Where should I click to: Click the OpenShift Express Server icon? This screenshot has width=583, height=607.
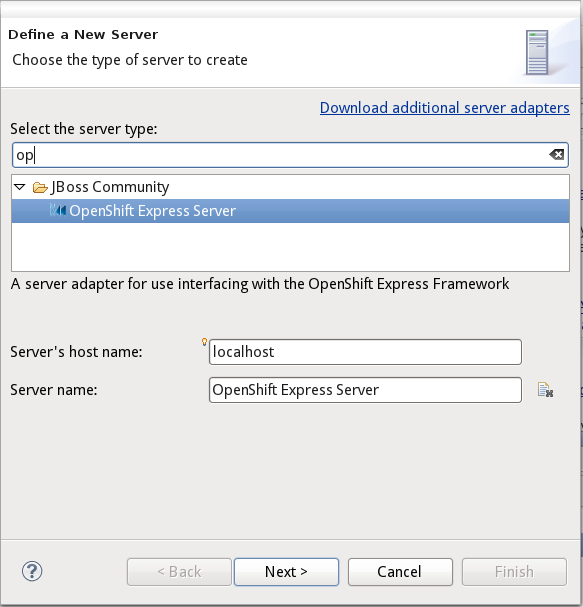point(58,211)
